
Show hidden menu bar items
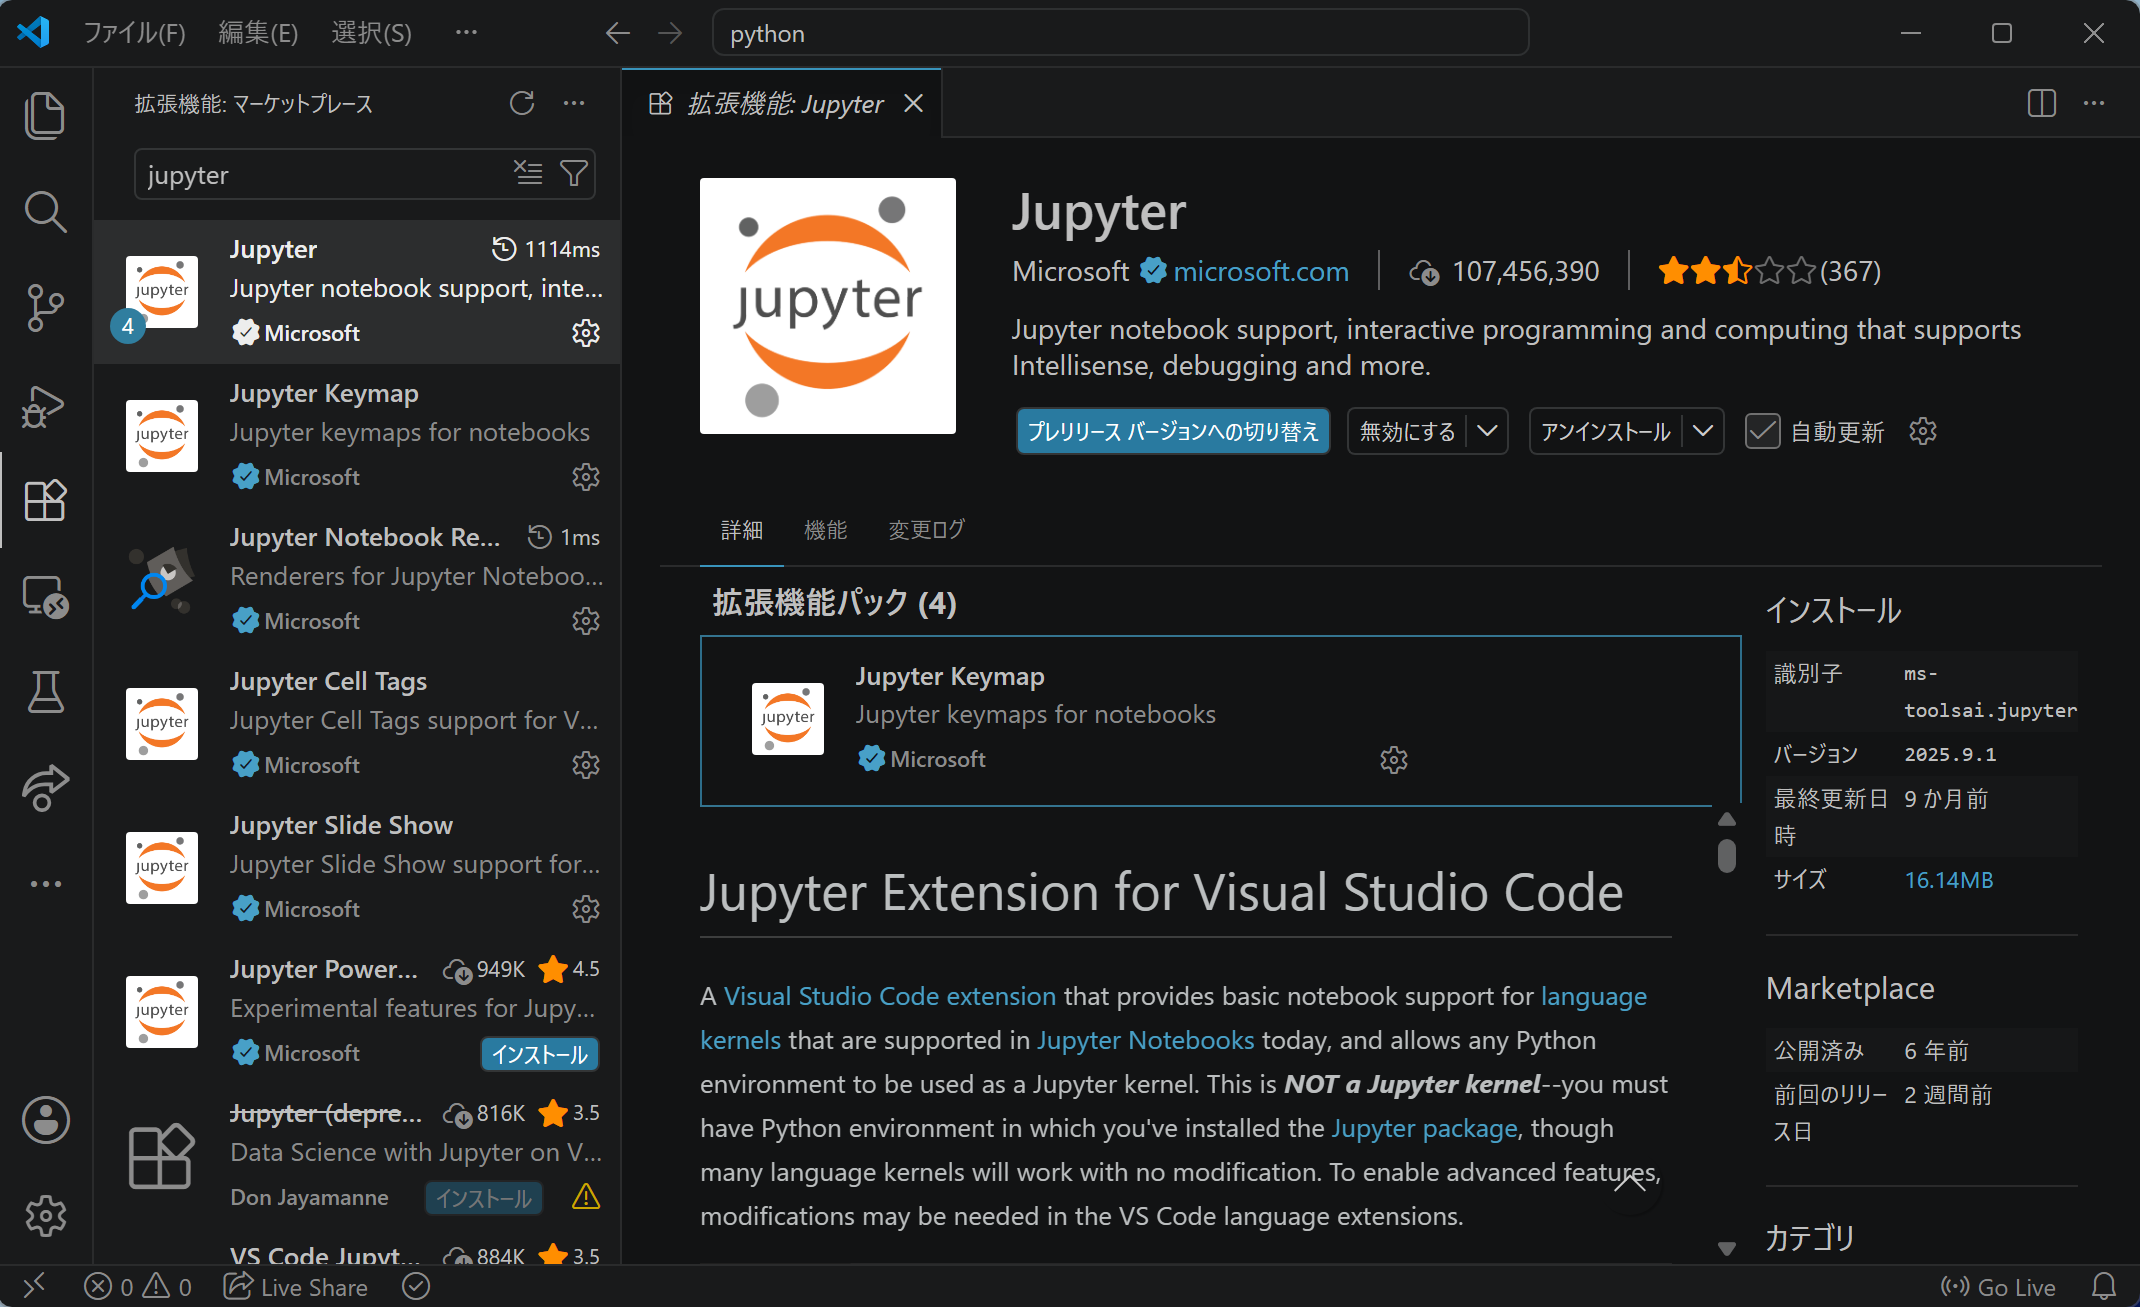tap(466, 33)
